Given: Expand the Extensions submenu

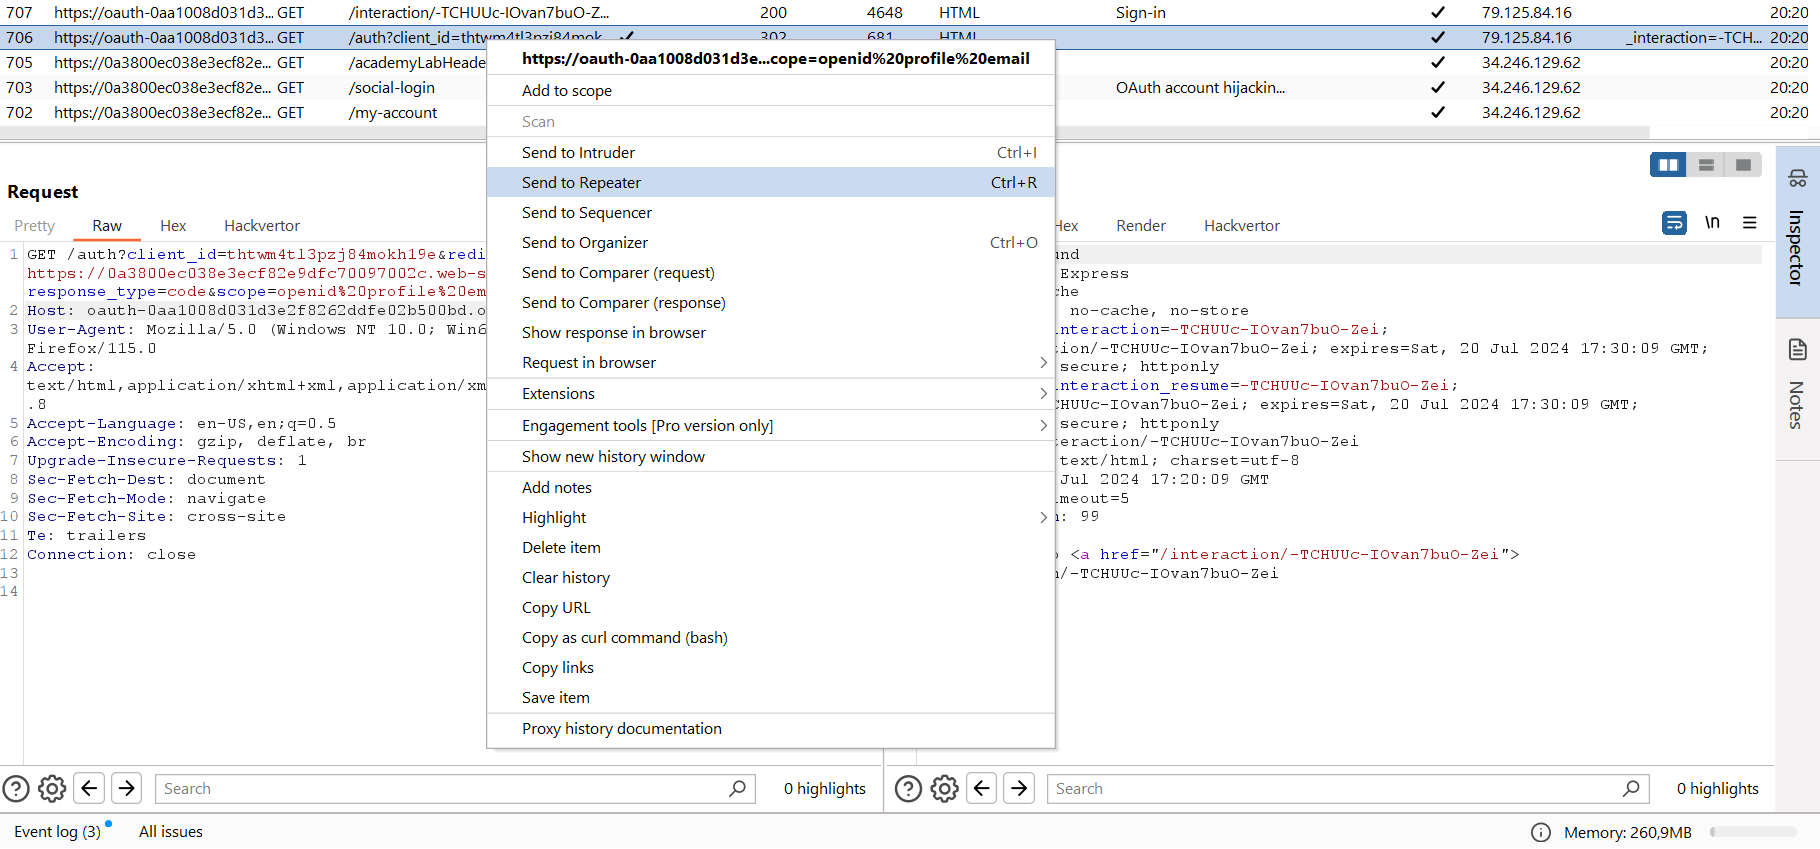Looking at the screenshot, I should tap(770, 394).
